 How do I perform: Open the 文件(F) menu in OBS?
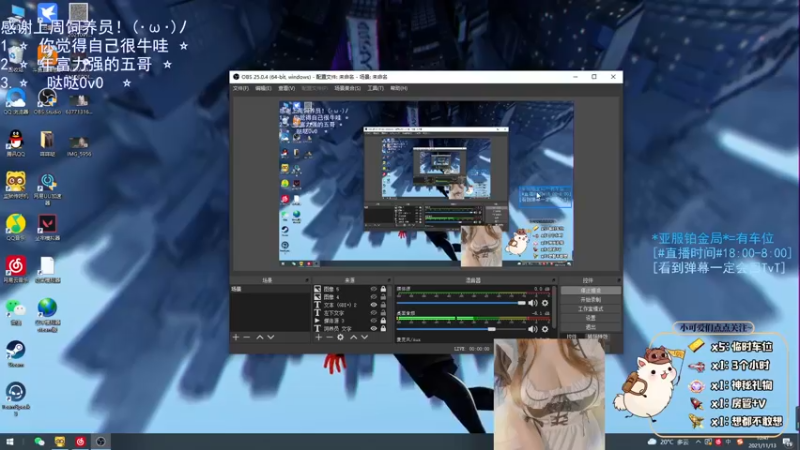pyautogui.click(x=241, y=88)
